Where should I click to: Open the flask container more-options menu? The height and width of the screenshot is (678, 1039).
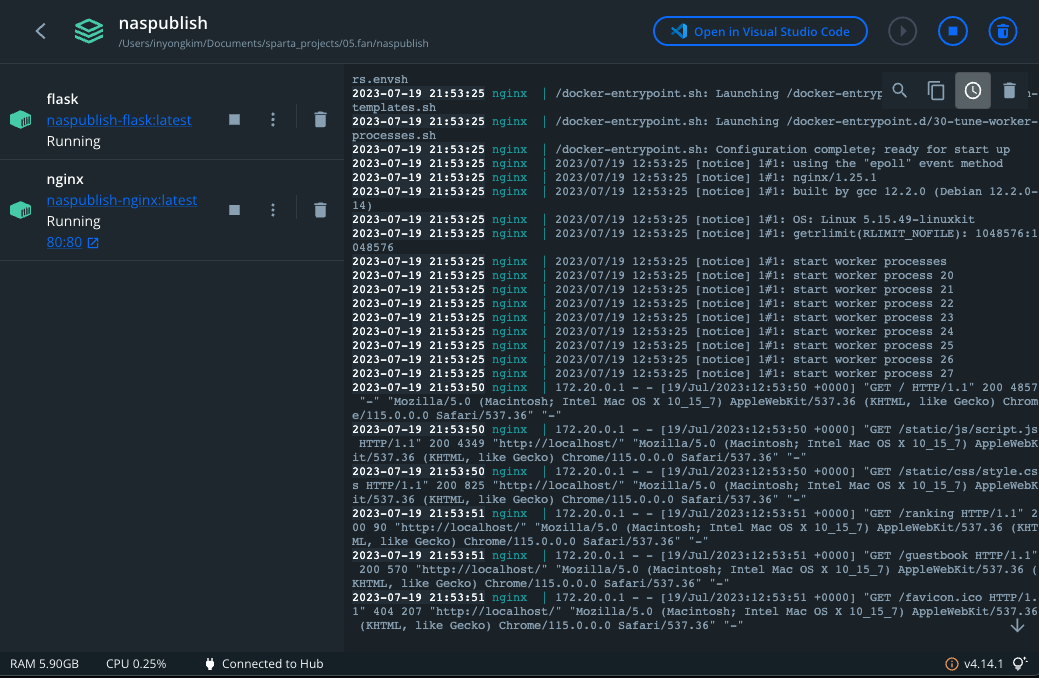pyautogui.click(x=273, y=119)
